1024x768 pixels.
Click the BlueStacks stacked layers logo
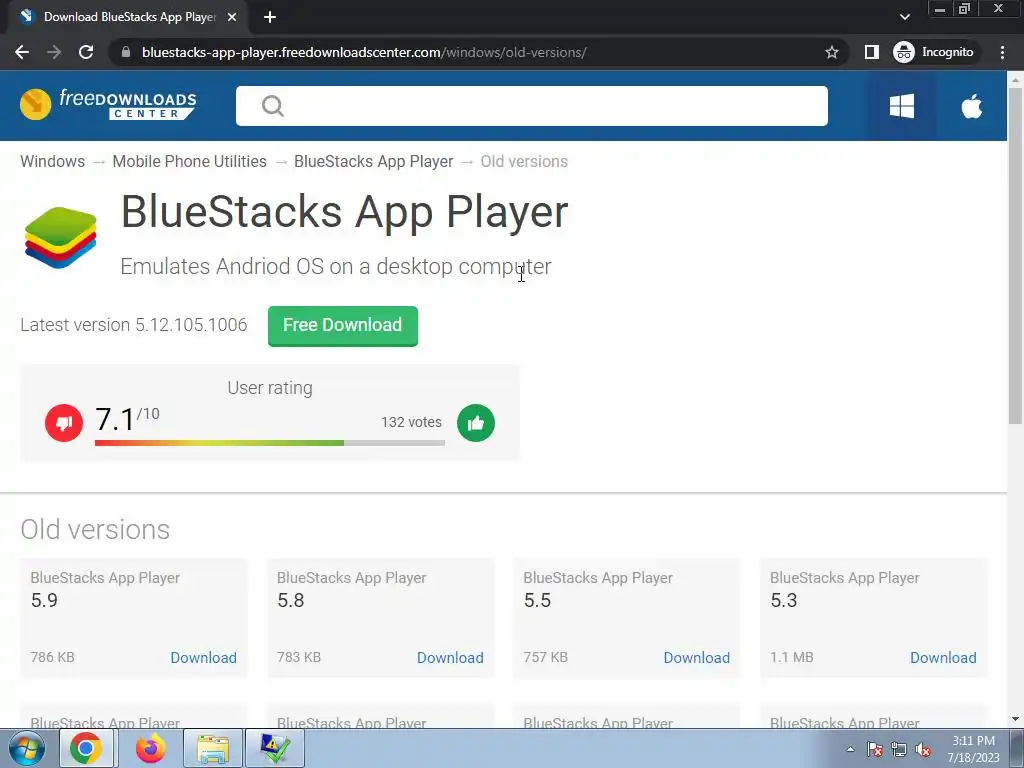pyautogui.click(x=60, y=238)
